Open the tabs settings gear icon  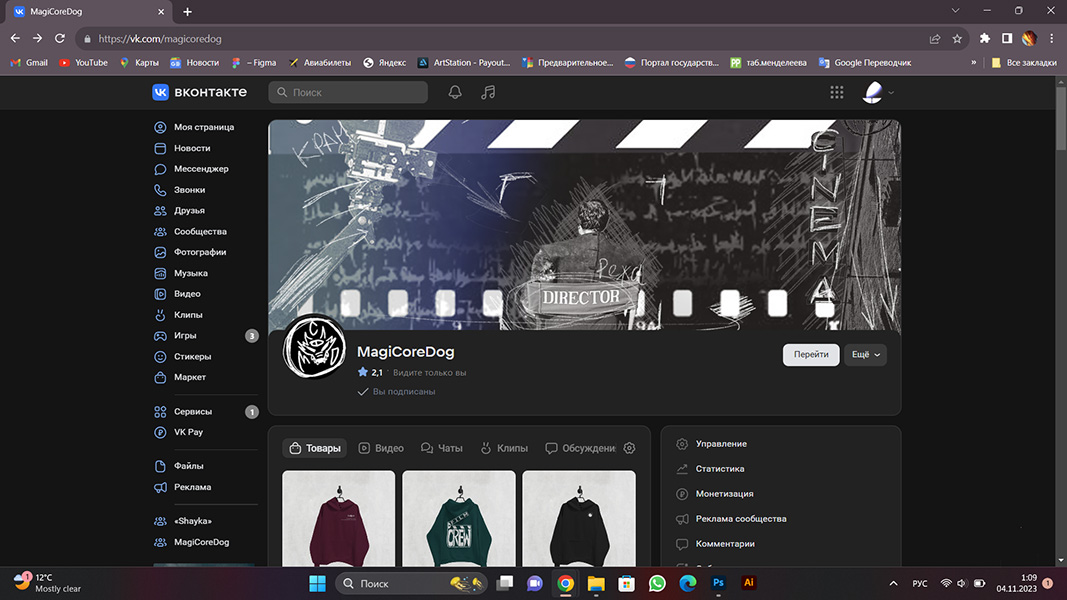point(629,448)
